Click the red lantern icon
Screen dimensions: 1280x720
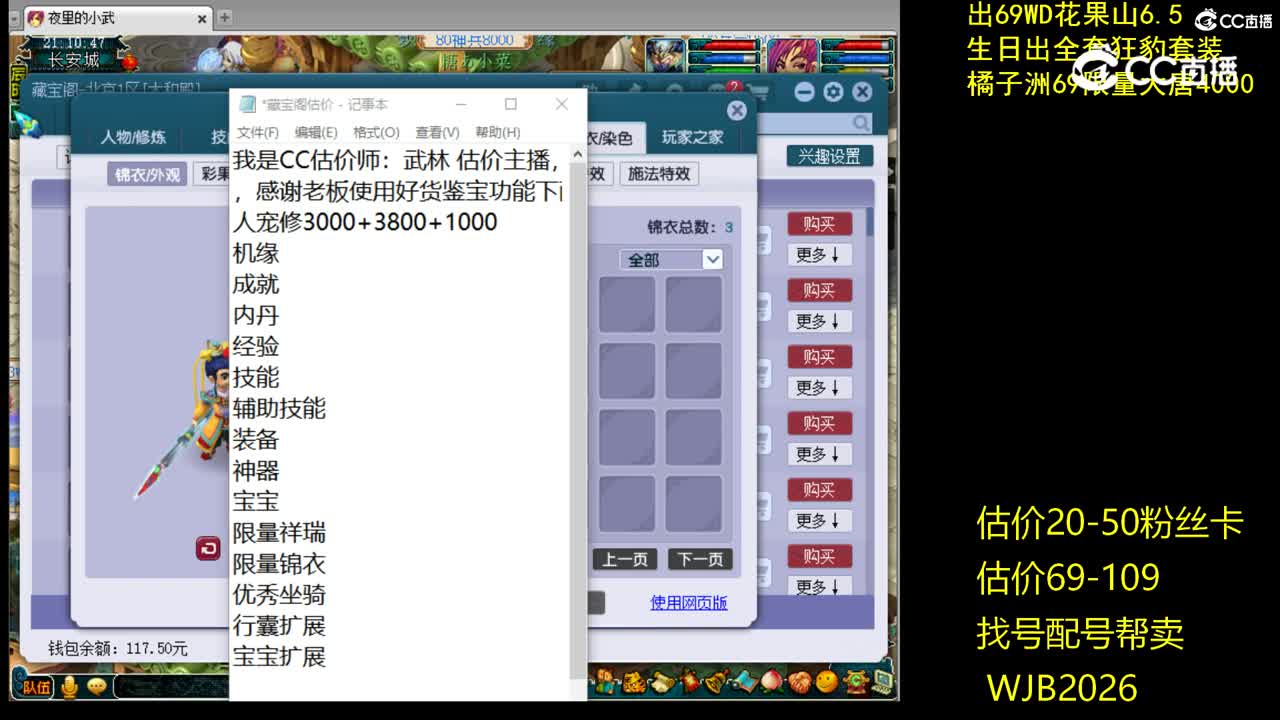690,681
